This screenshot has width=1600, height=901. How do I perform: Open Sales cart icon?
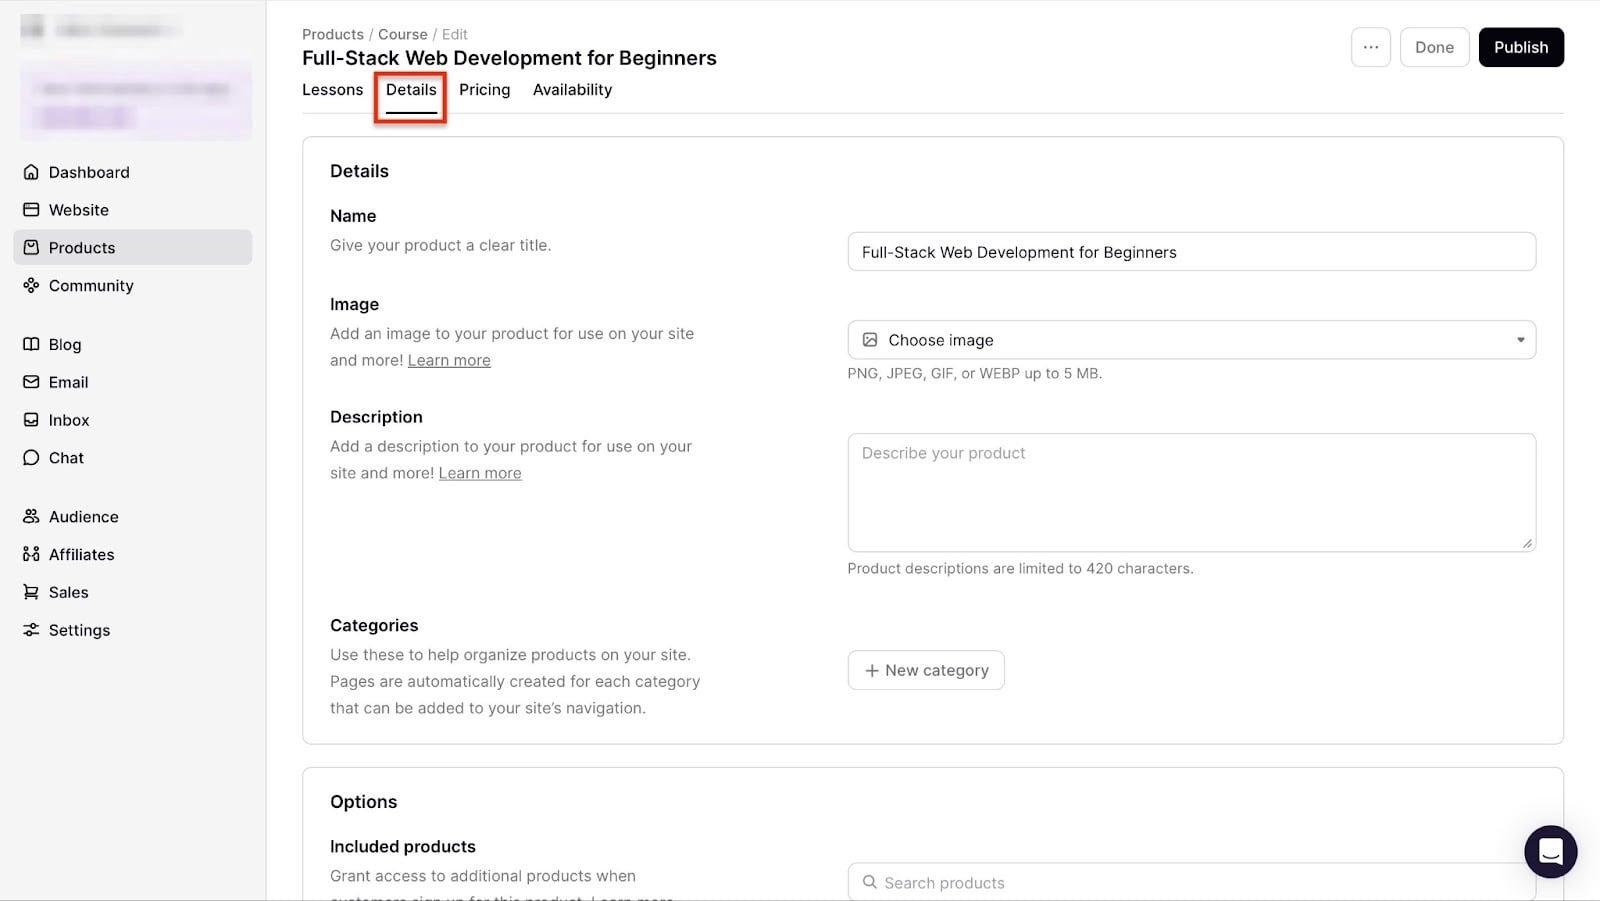click(x=31, y=592)
